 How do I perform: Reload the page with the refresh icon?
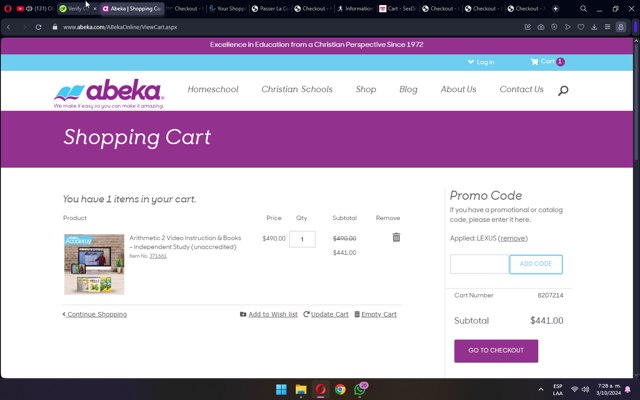38,27
